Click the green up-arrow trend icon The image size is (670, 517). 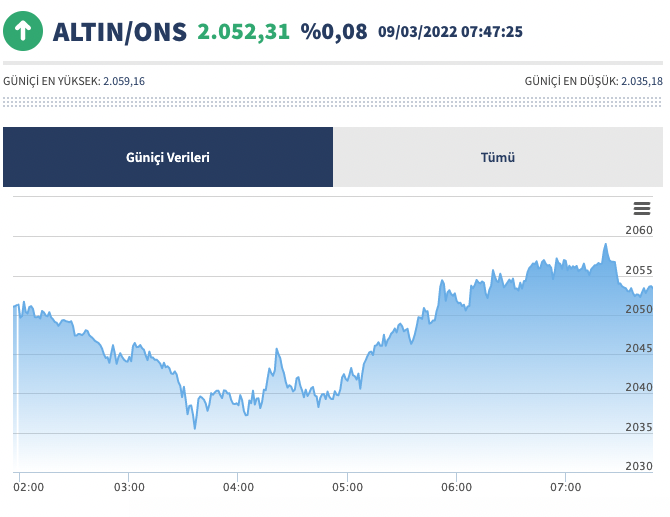pos(22,31)
